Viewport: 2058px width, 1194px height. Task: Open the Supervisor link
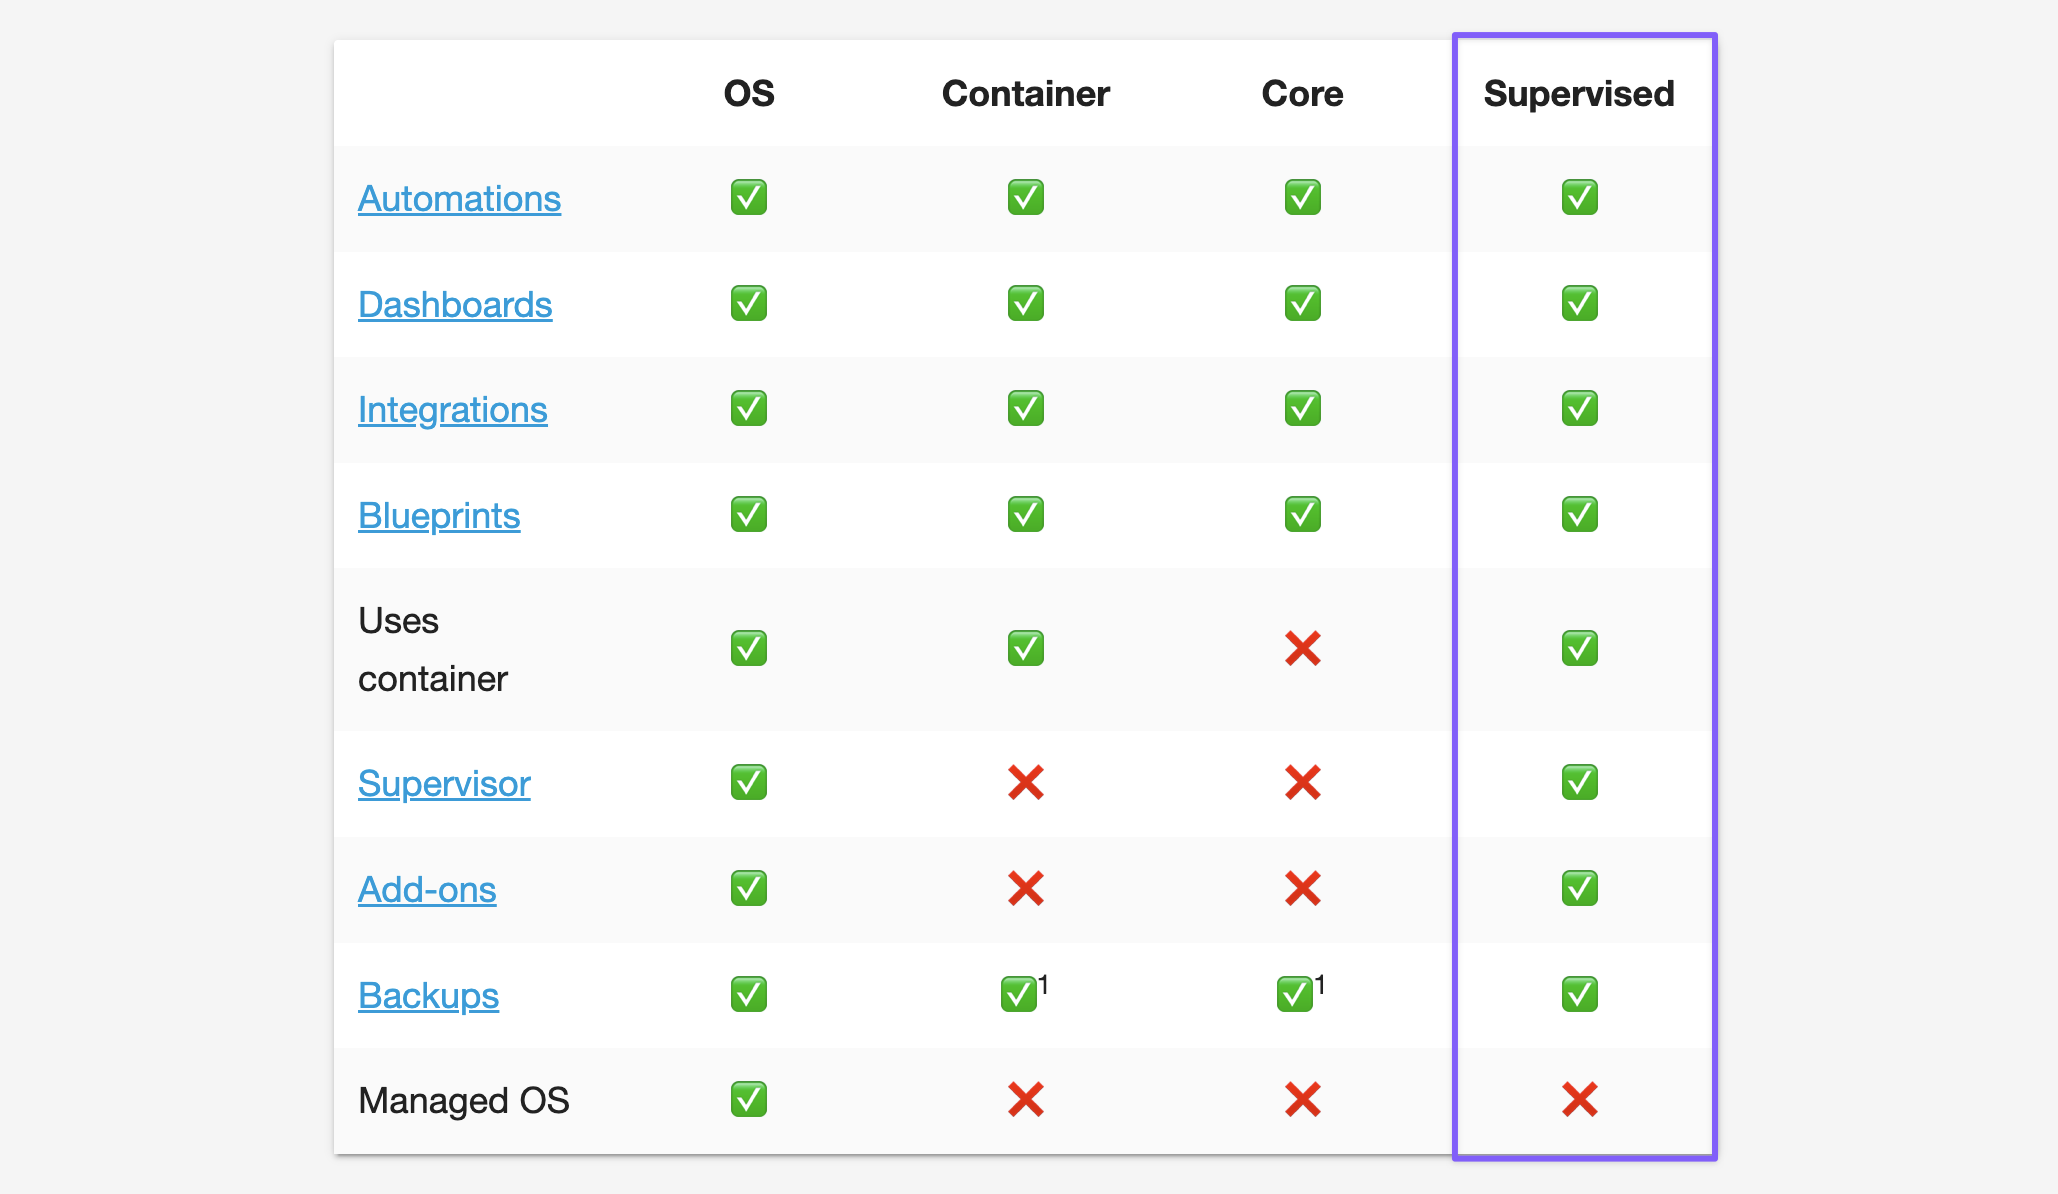coord(444,784)
